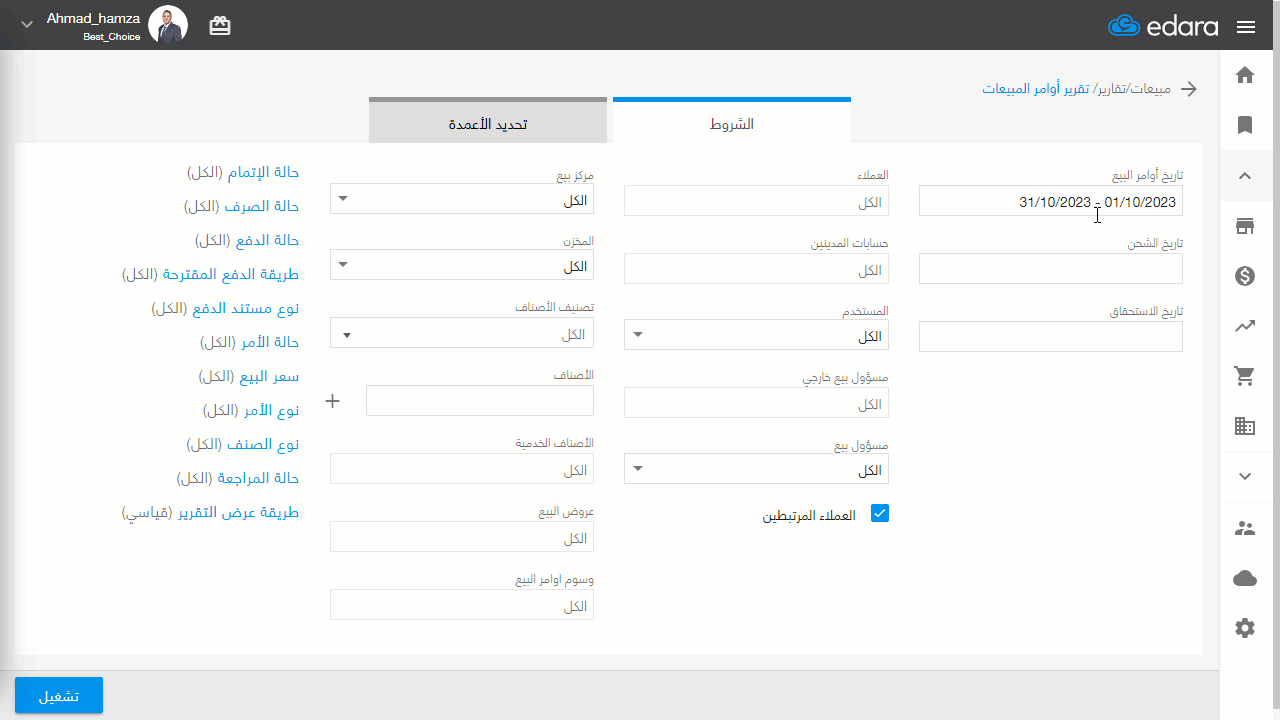
Task: Open the settings gear in sidebar
Action: tap(1245, 628)
